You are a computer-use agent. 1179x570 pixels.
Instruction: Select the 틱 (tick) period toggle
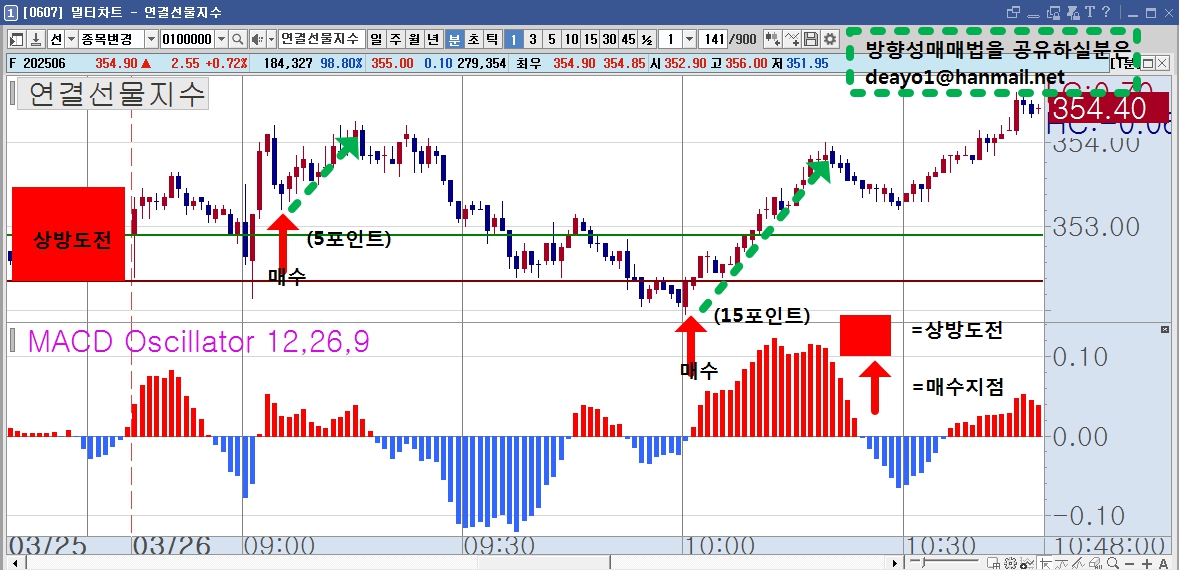coord(492,39)
